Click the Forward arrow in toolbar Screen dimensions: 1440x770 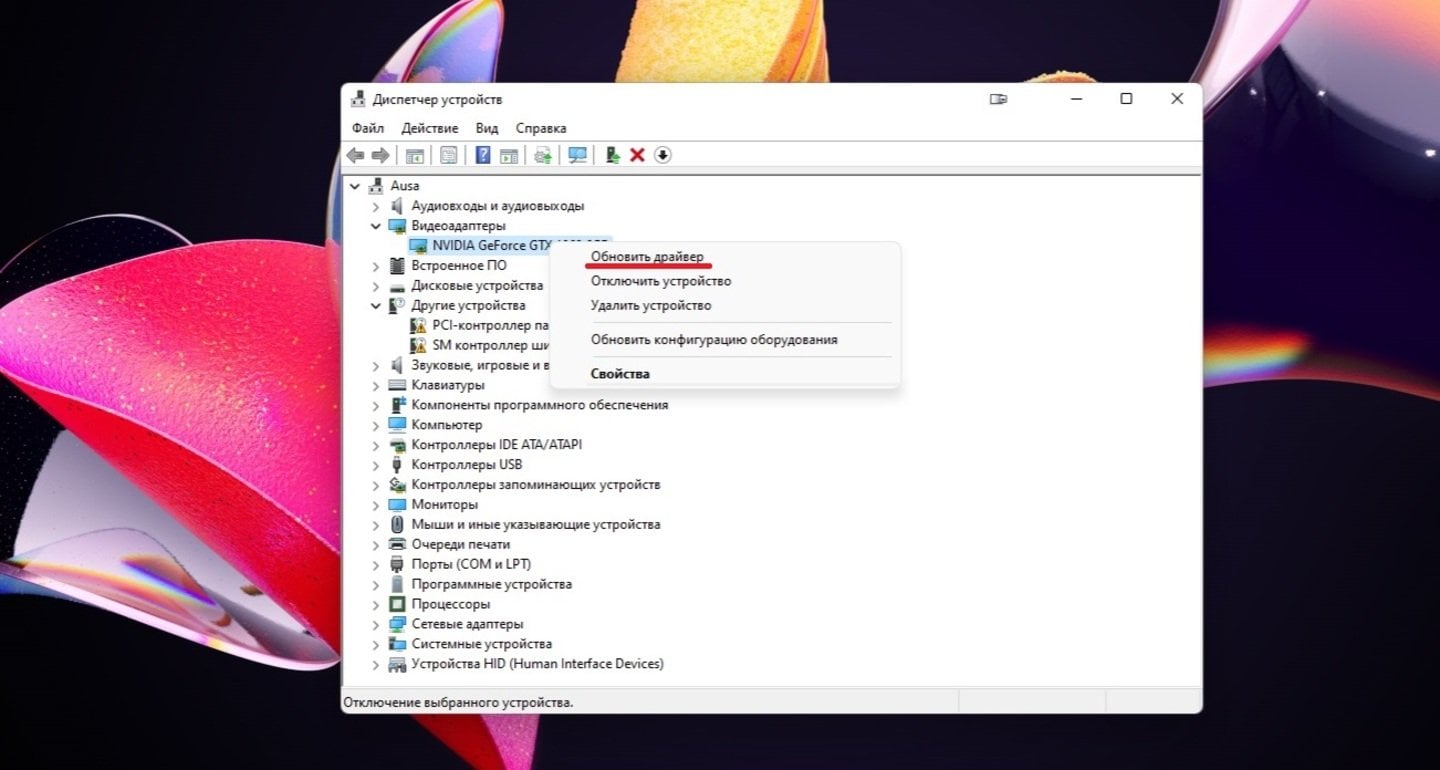pos(380,155)
